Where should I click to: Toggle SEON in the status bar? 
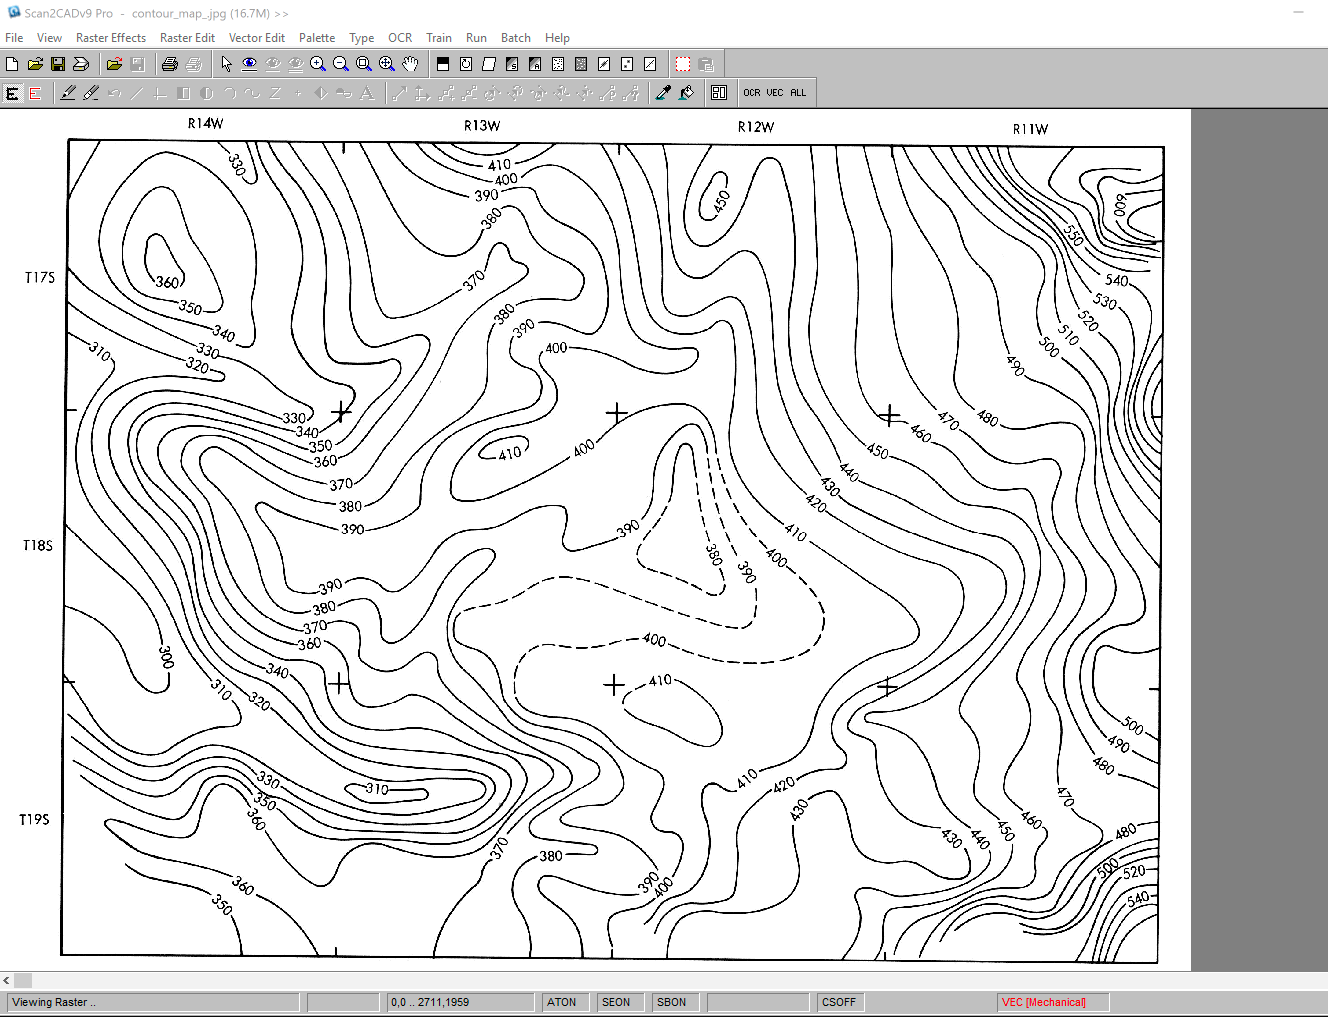[619, 1001]
